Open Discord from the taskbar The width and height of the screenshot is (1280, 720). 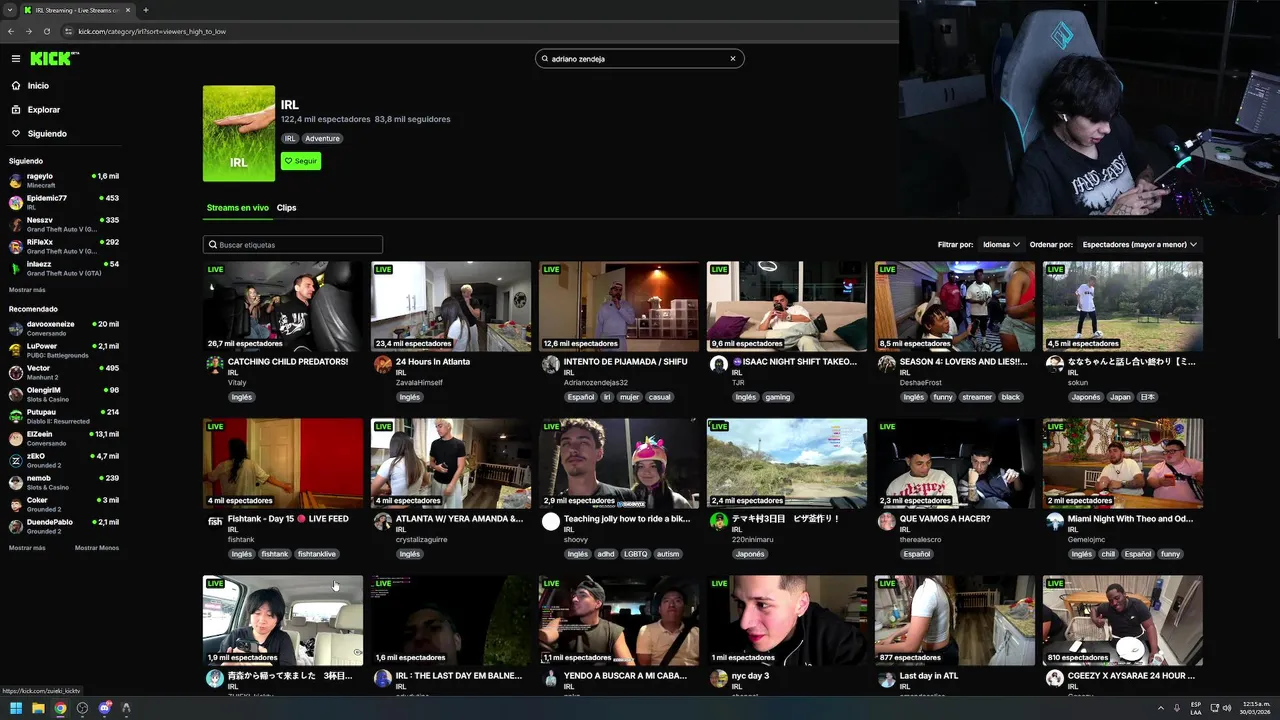click(x=104, y=708)
